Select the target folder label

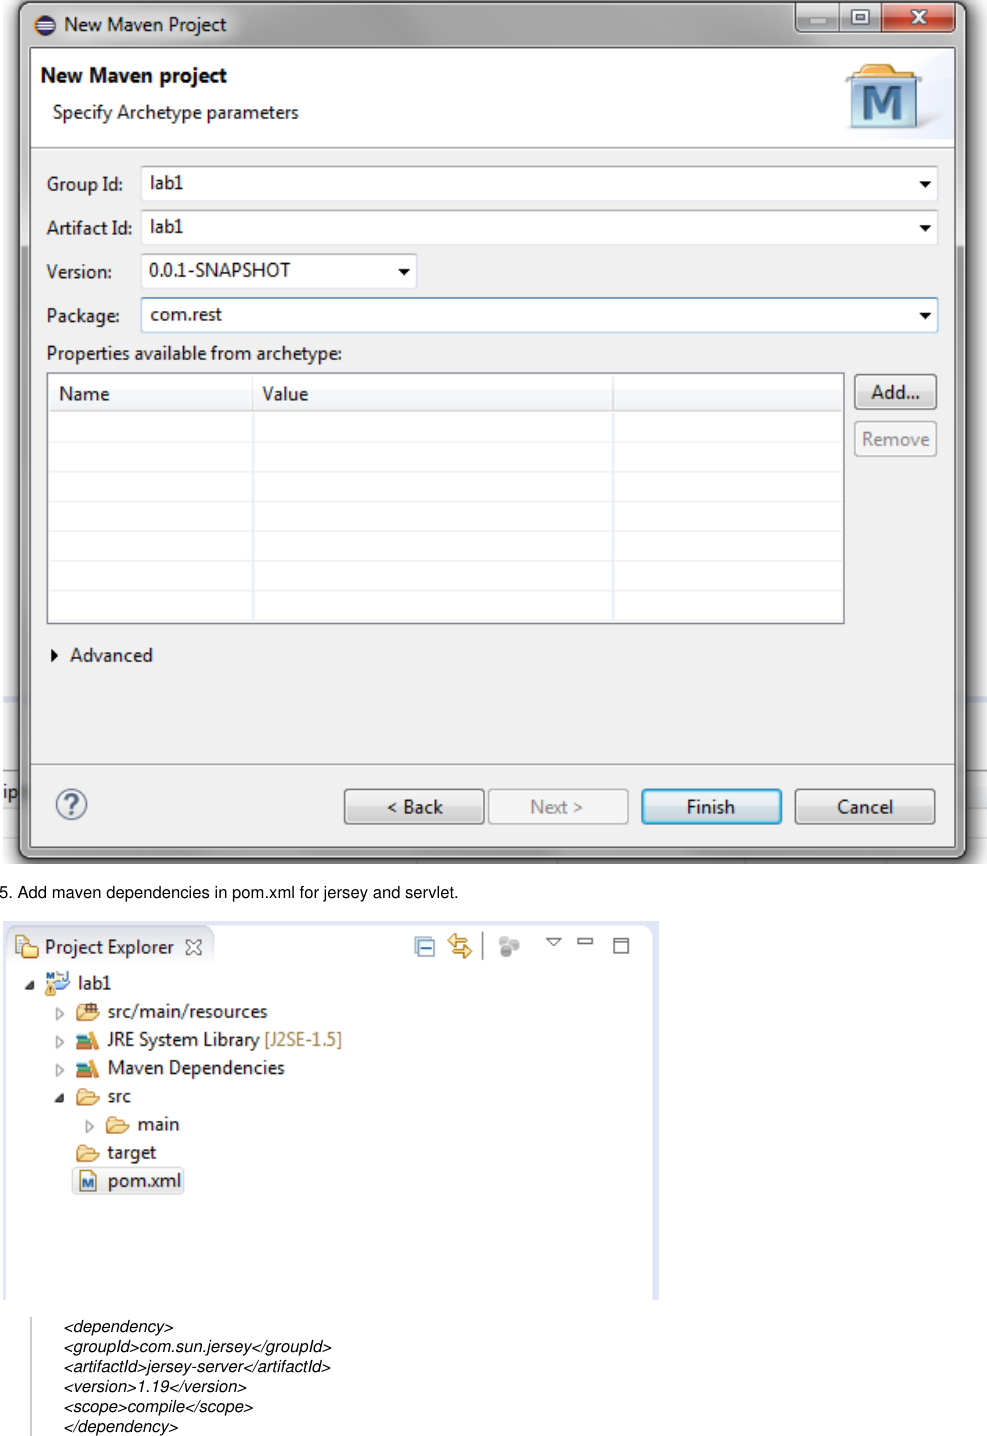point(131,1153)
